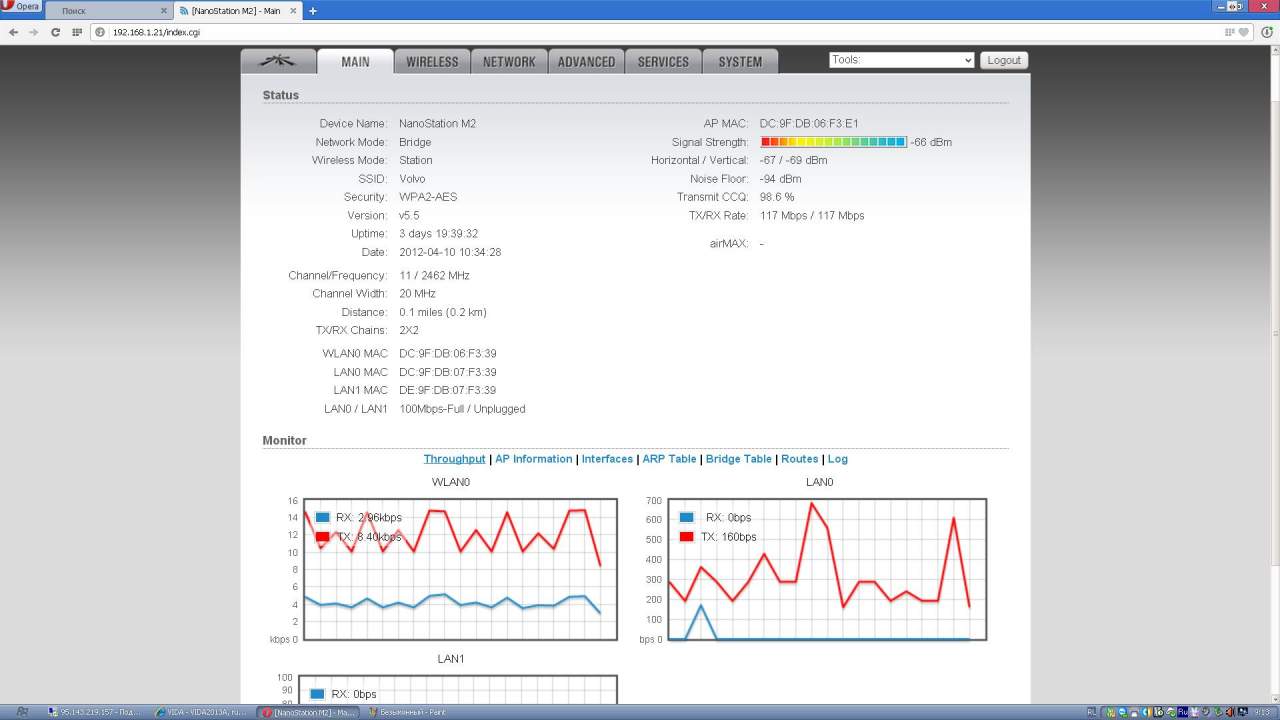The width and height of the screenshot is (1280, 720).
Task: Click Uptime value 3 days 19:39:32
Action: tap(439, 234)
